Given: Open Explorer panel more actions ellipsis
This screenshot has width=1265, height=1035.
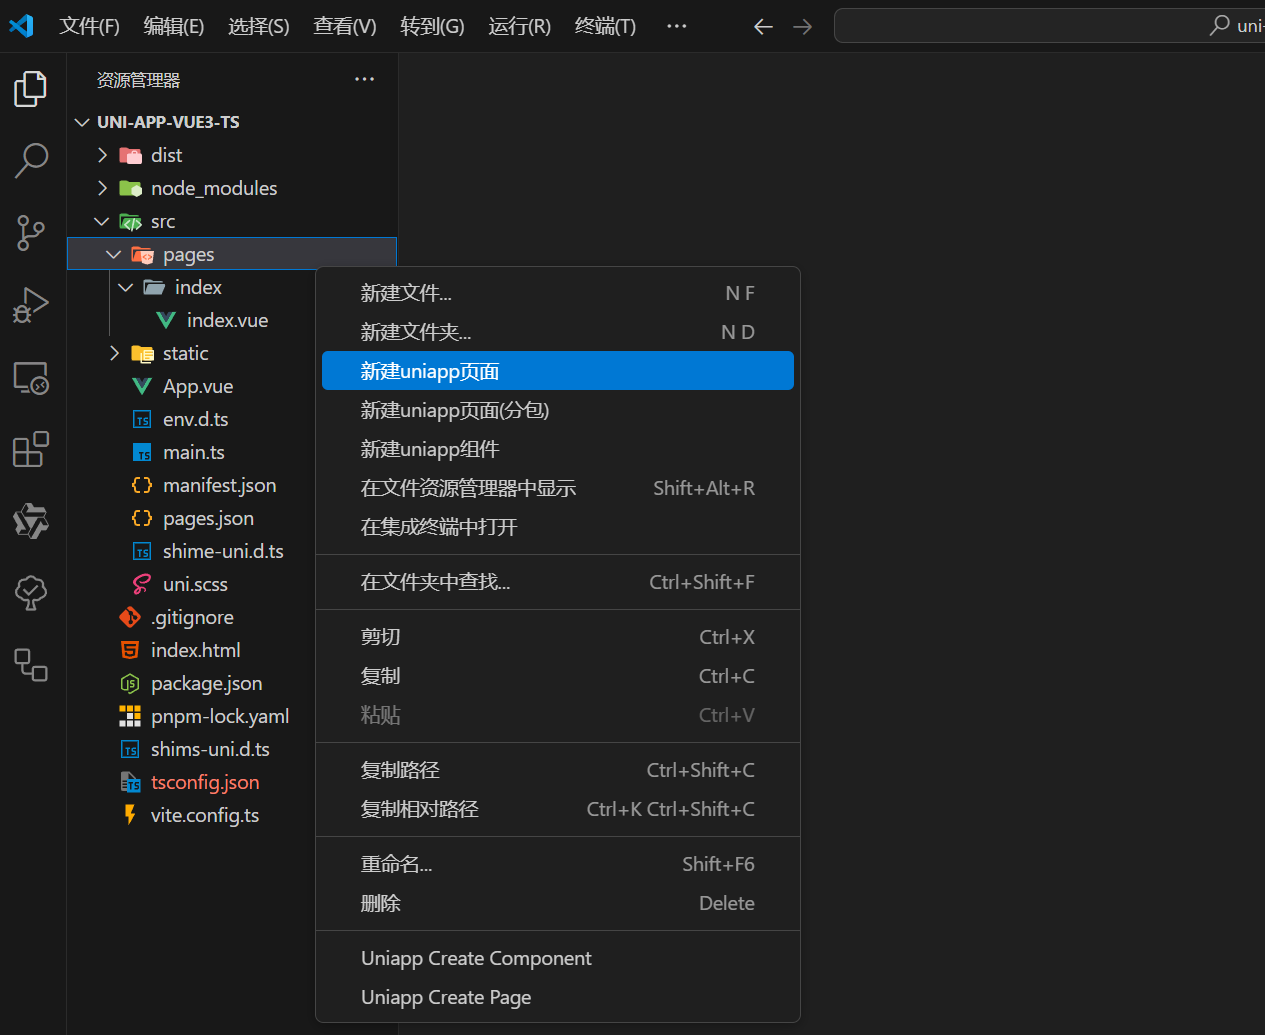Looking at the screenshot, I should tap(364, 79).
